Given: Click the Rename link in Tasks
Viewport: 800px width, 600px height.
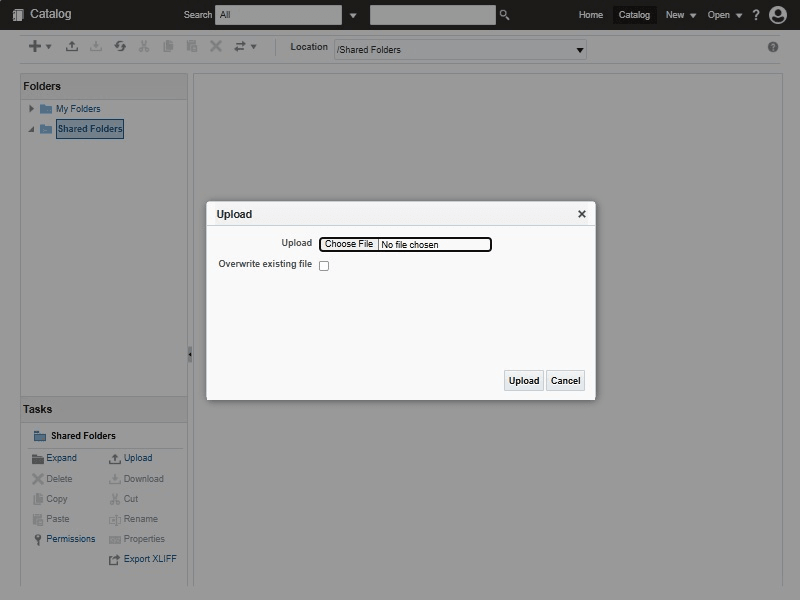Looking at the screenshot, I should [x=140, y=519].
